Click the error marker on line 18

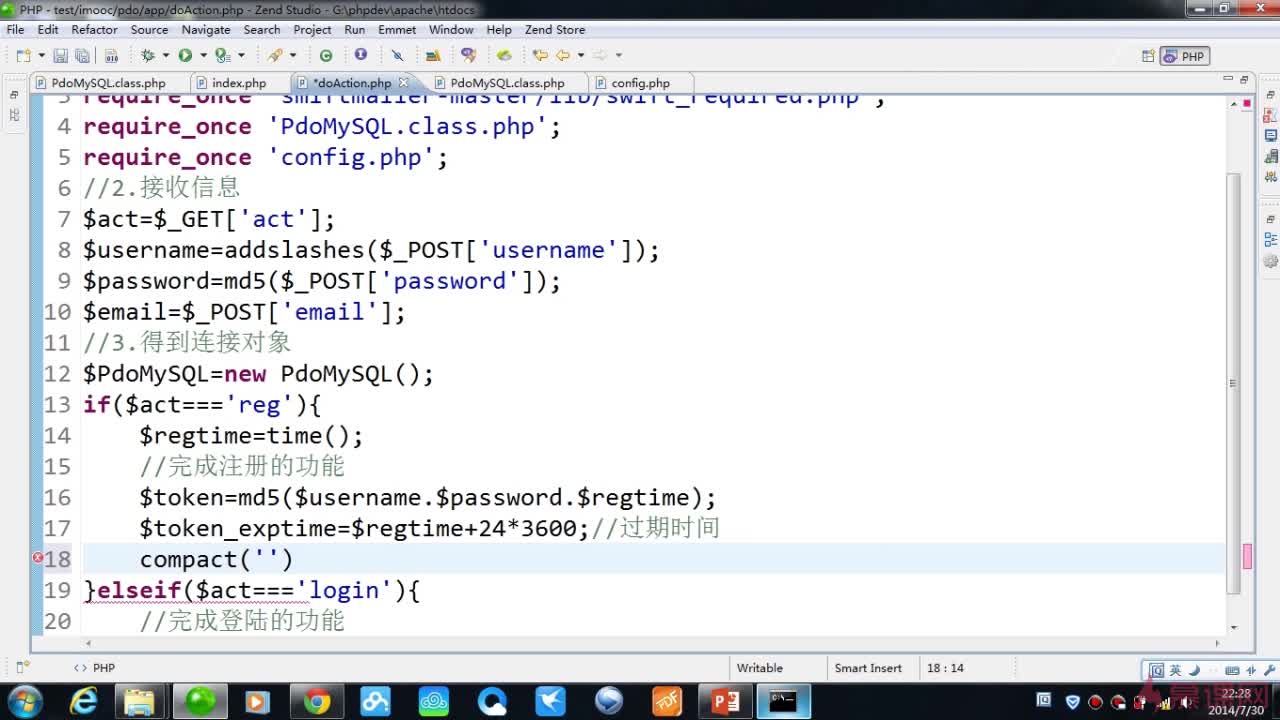coord(38,558)
